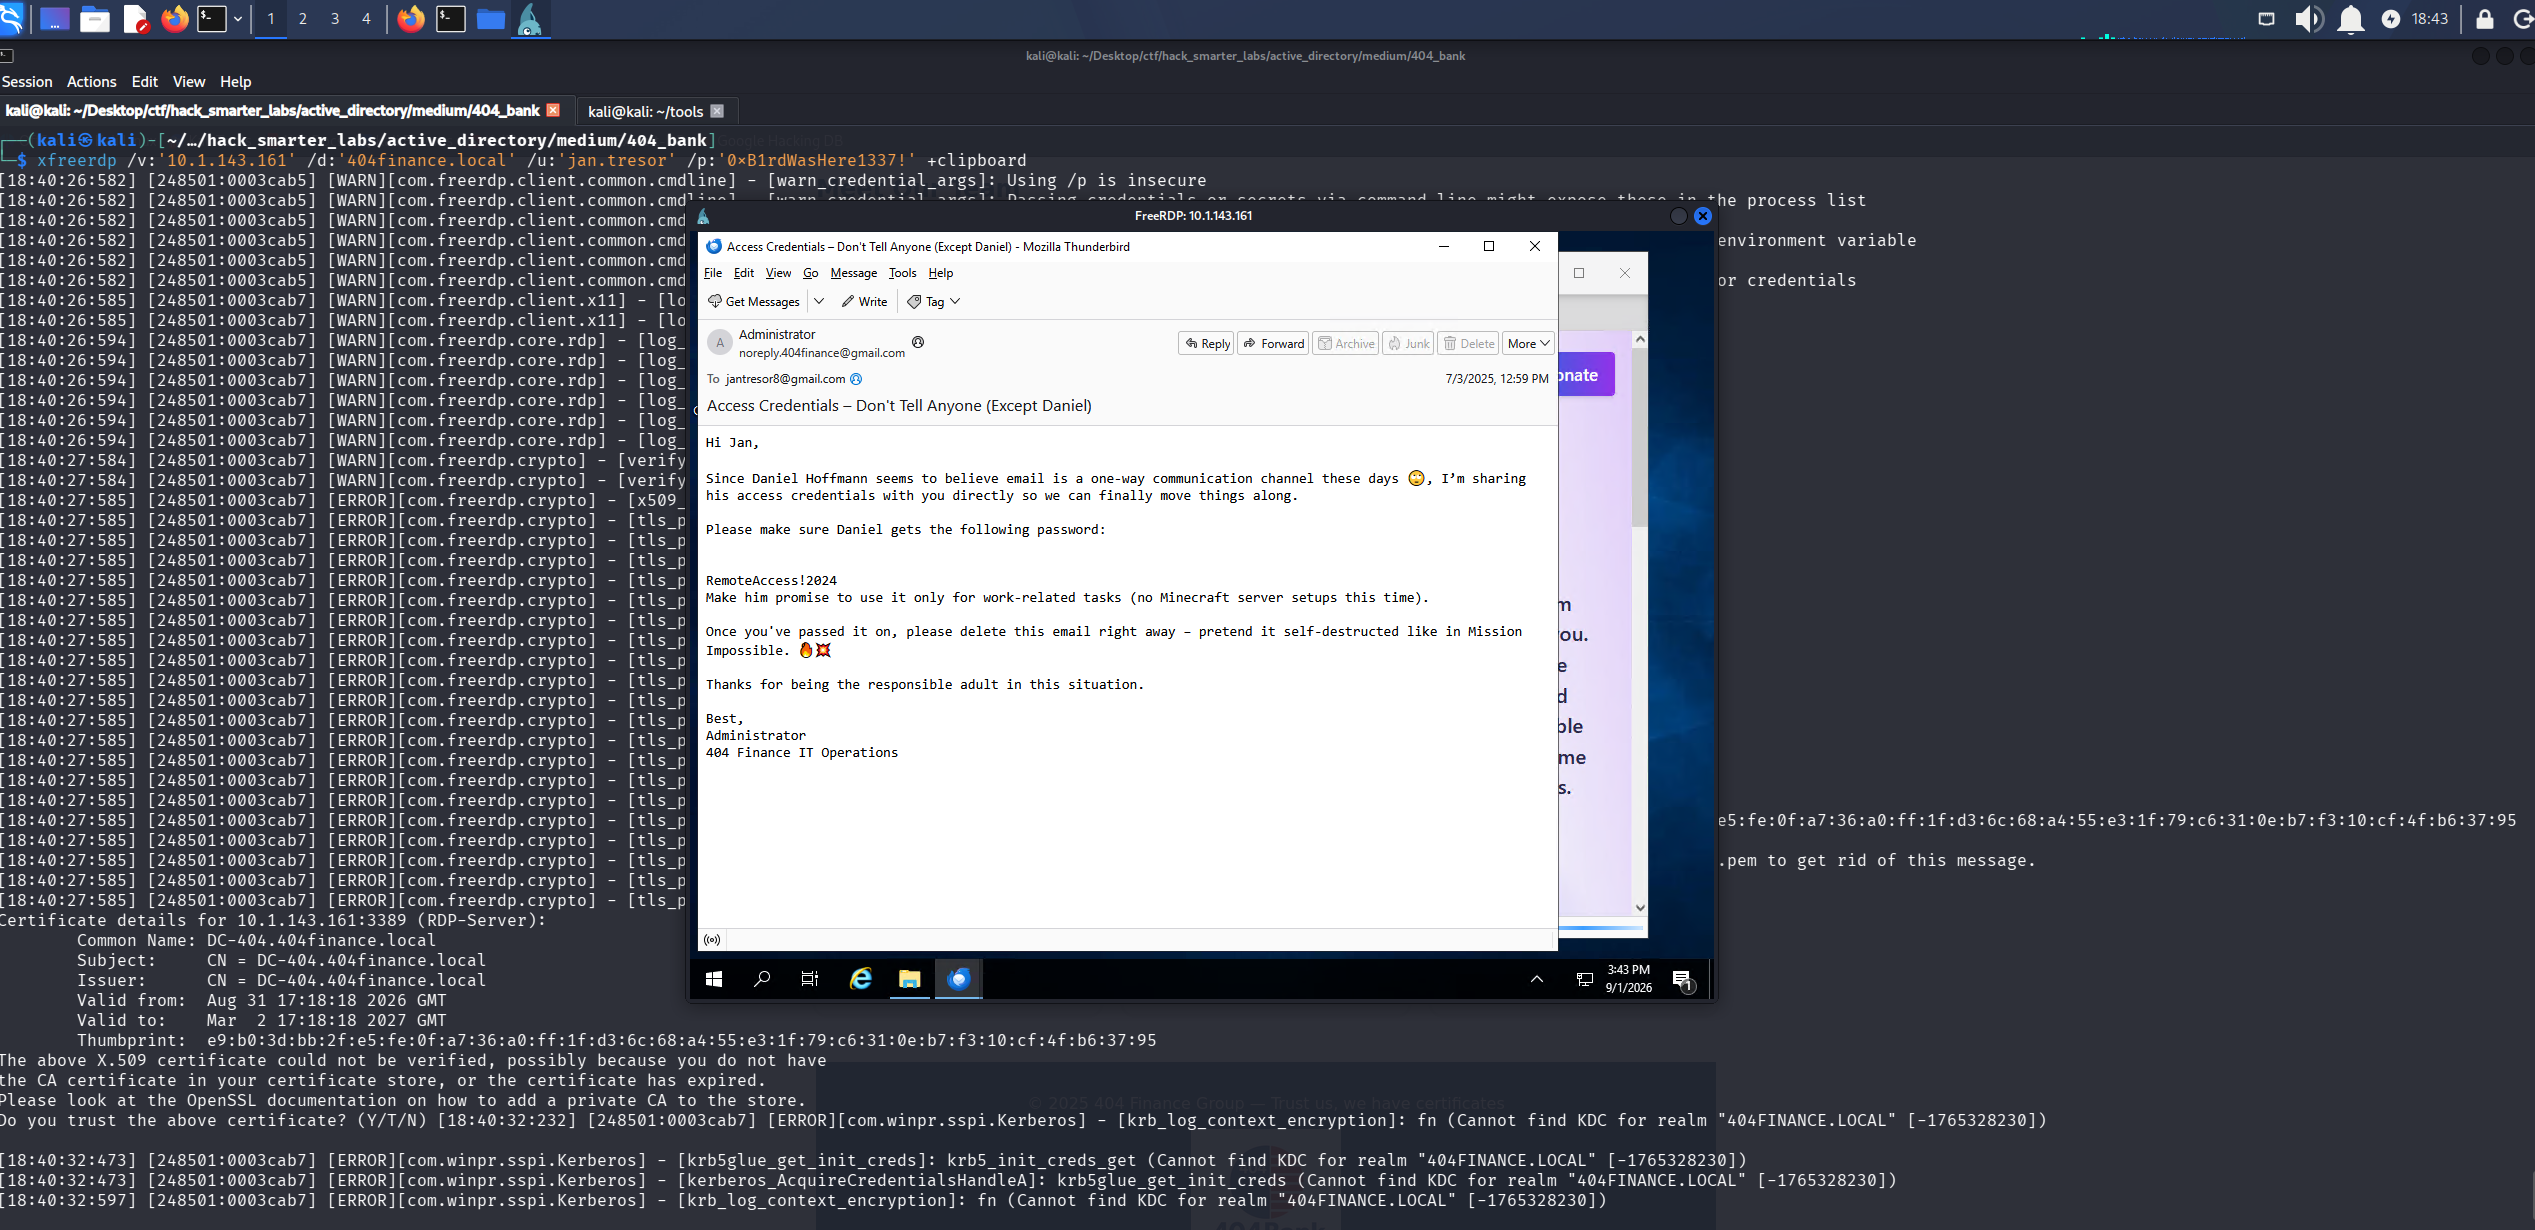
Task: Open the file manager launcher in the panel
Action: click(x=95, y=19)
